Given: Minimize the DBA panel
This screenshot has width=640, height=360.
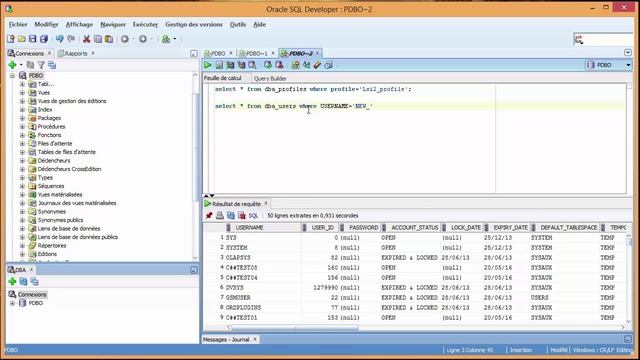Looking at the screenshot, I should tap(194, 270).
